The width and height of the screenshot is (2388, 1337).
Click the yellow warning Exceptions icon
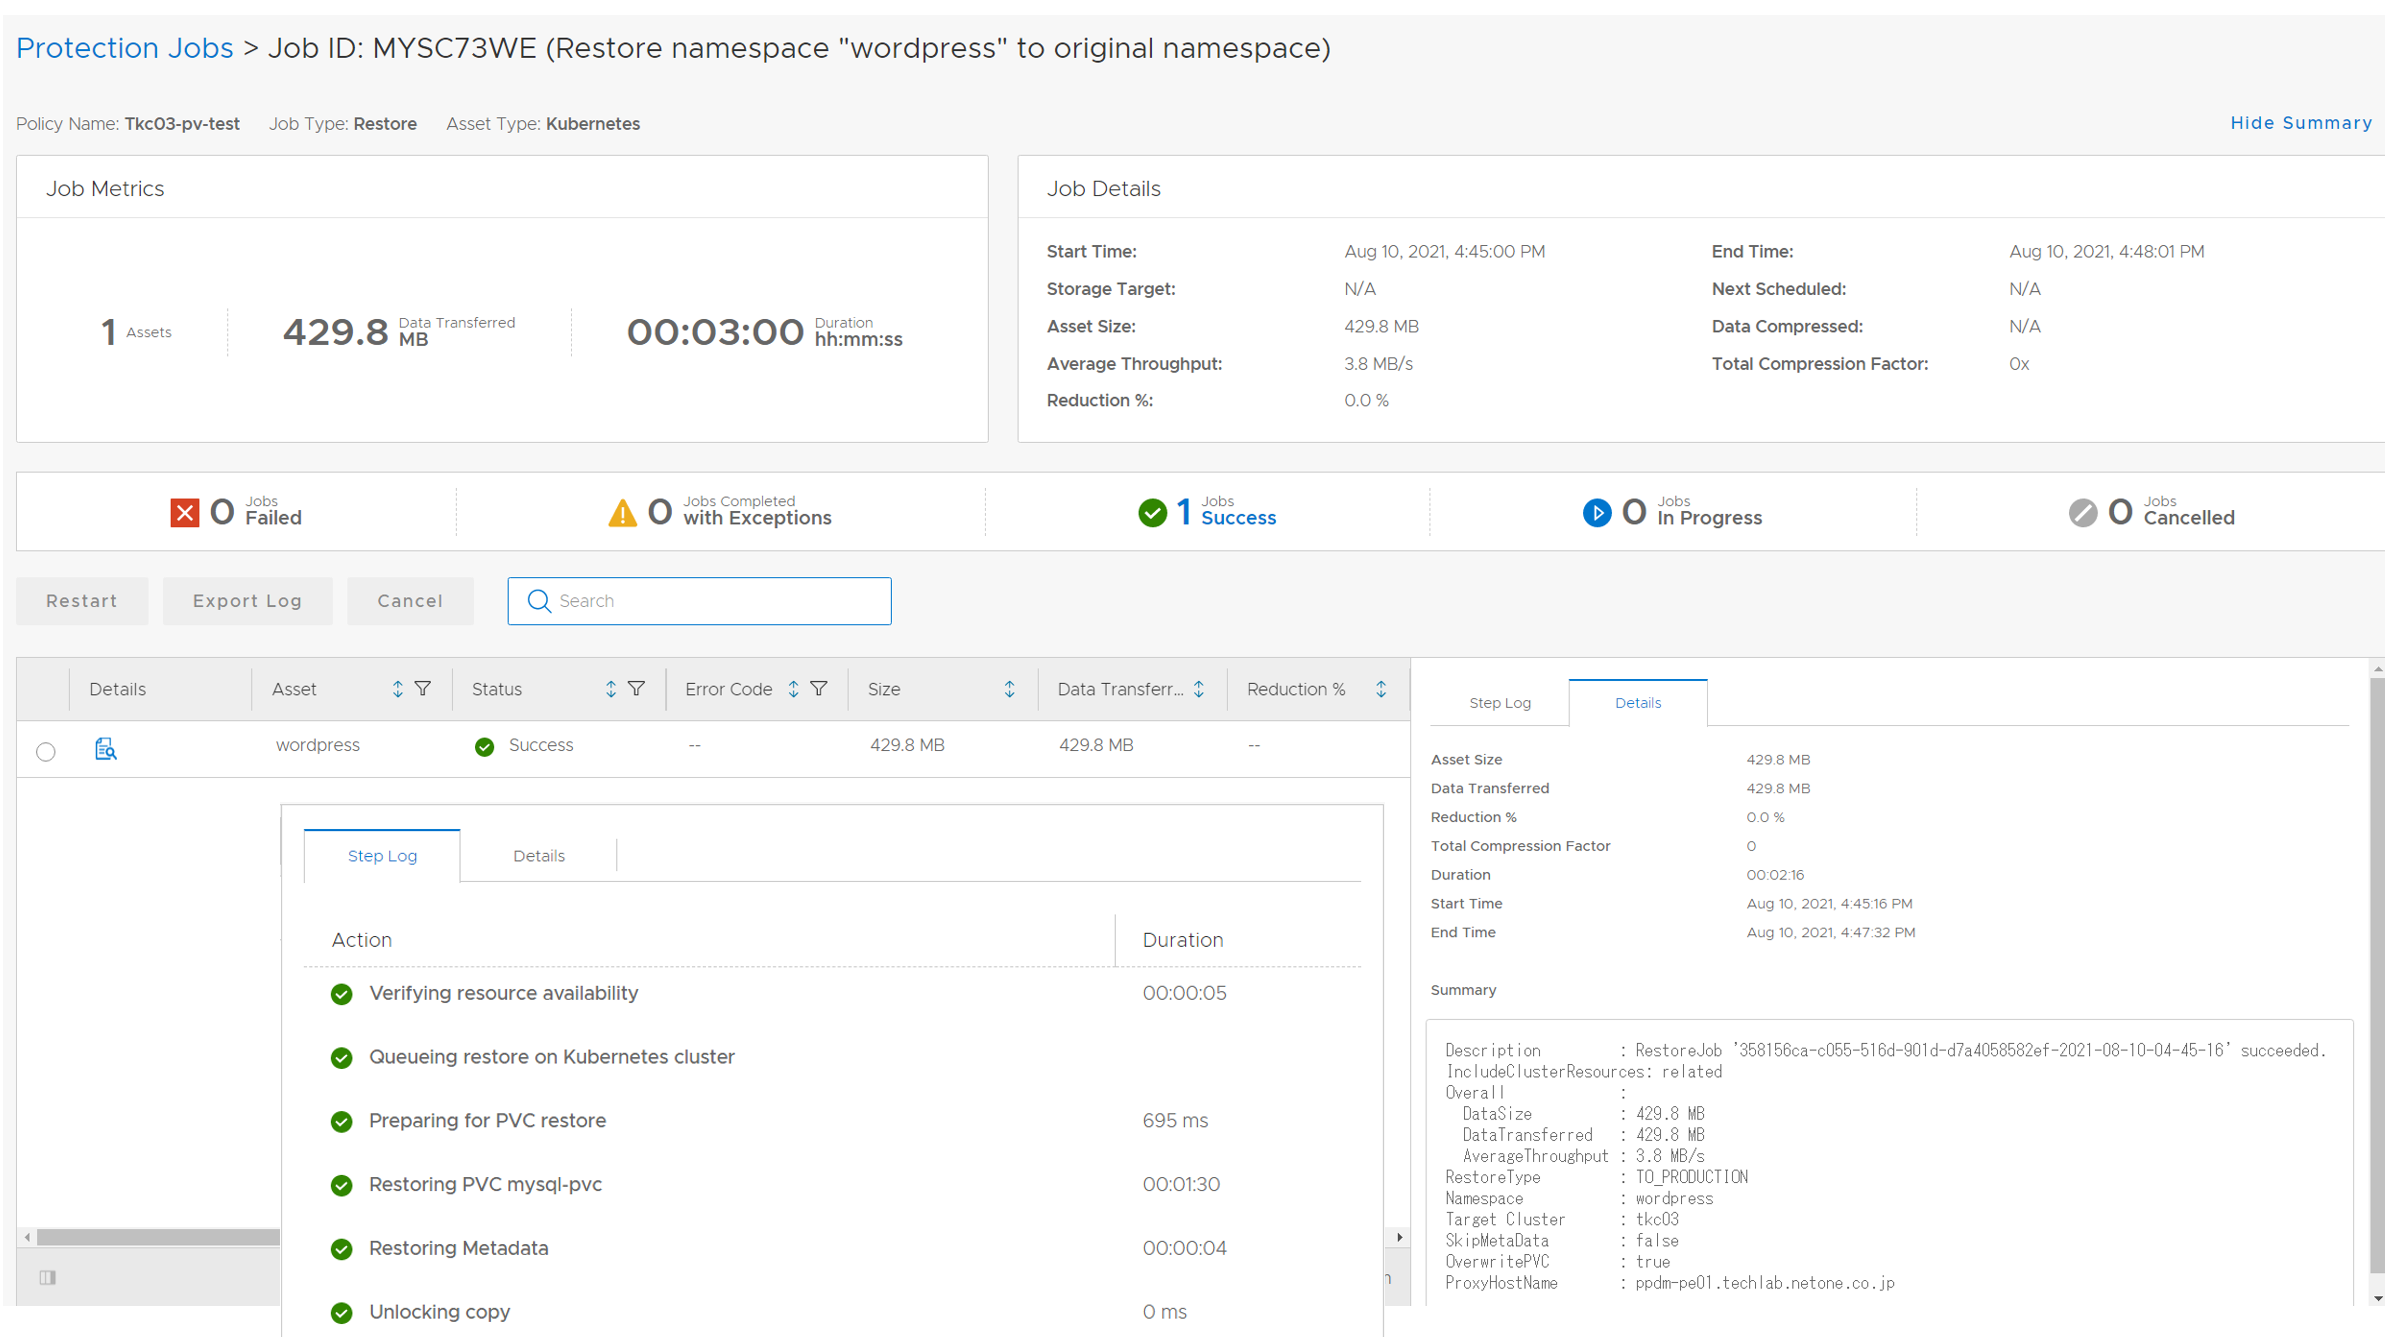coord(622,513)
